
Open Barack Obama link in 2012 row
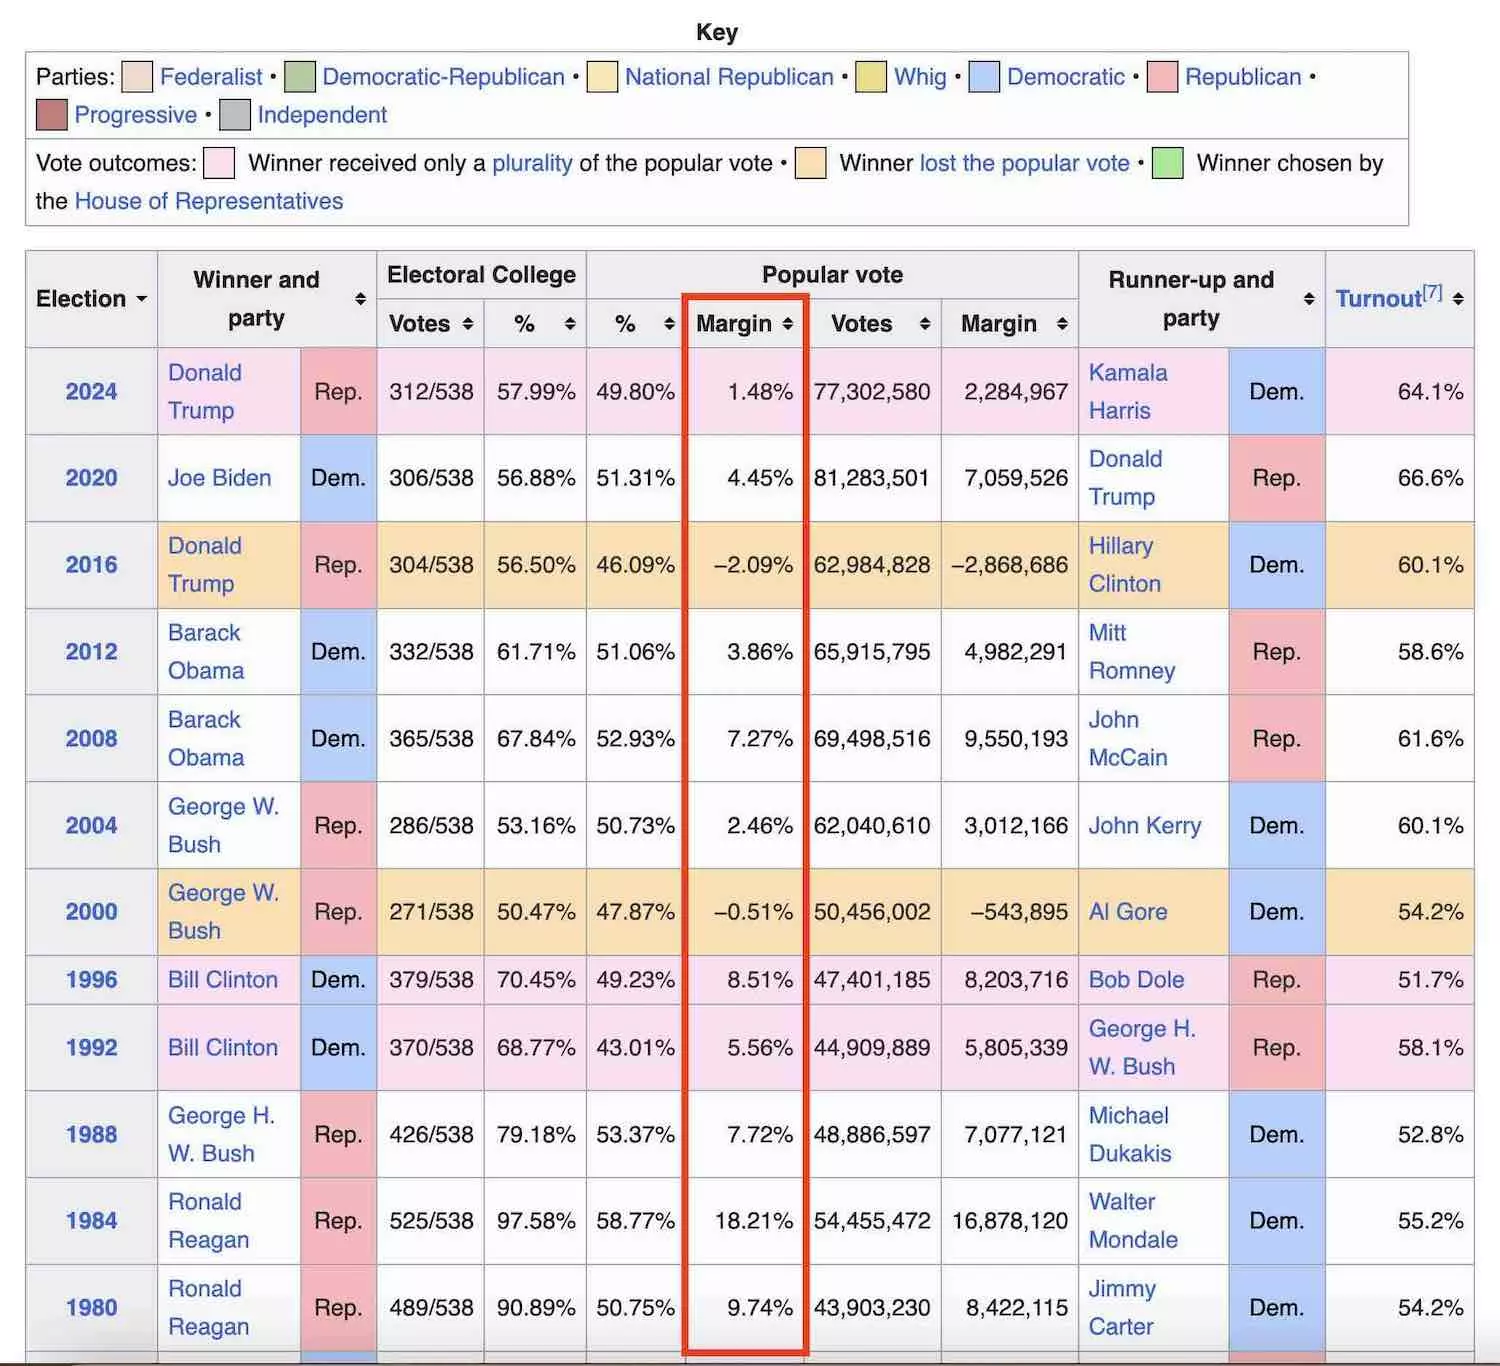(x=206, y=652)
